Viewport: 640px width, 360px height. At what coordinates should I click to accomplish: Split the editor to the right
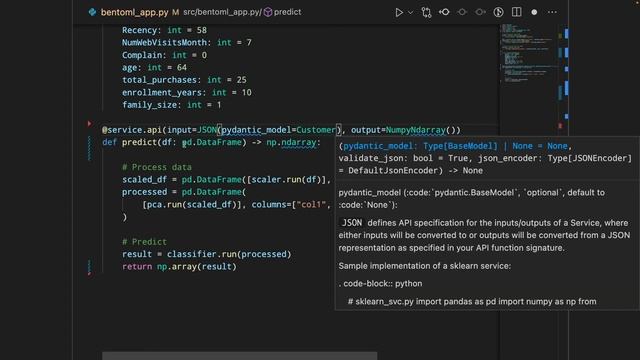[x=516, y=12]
